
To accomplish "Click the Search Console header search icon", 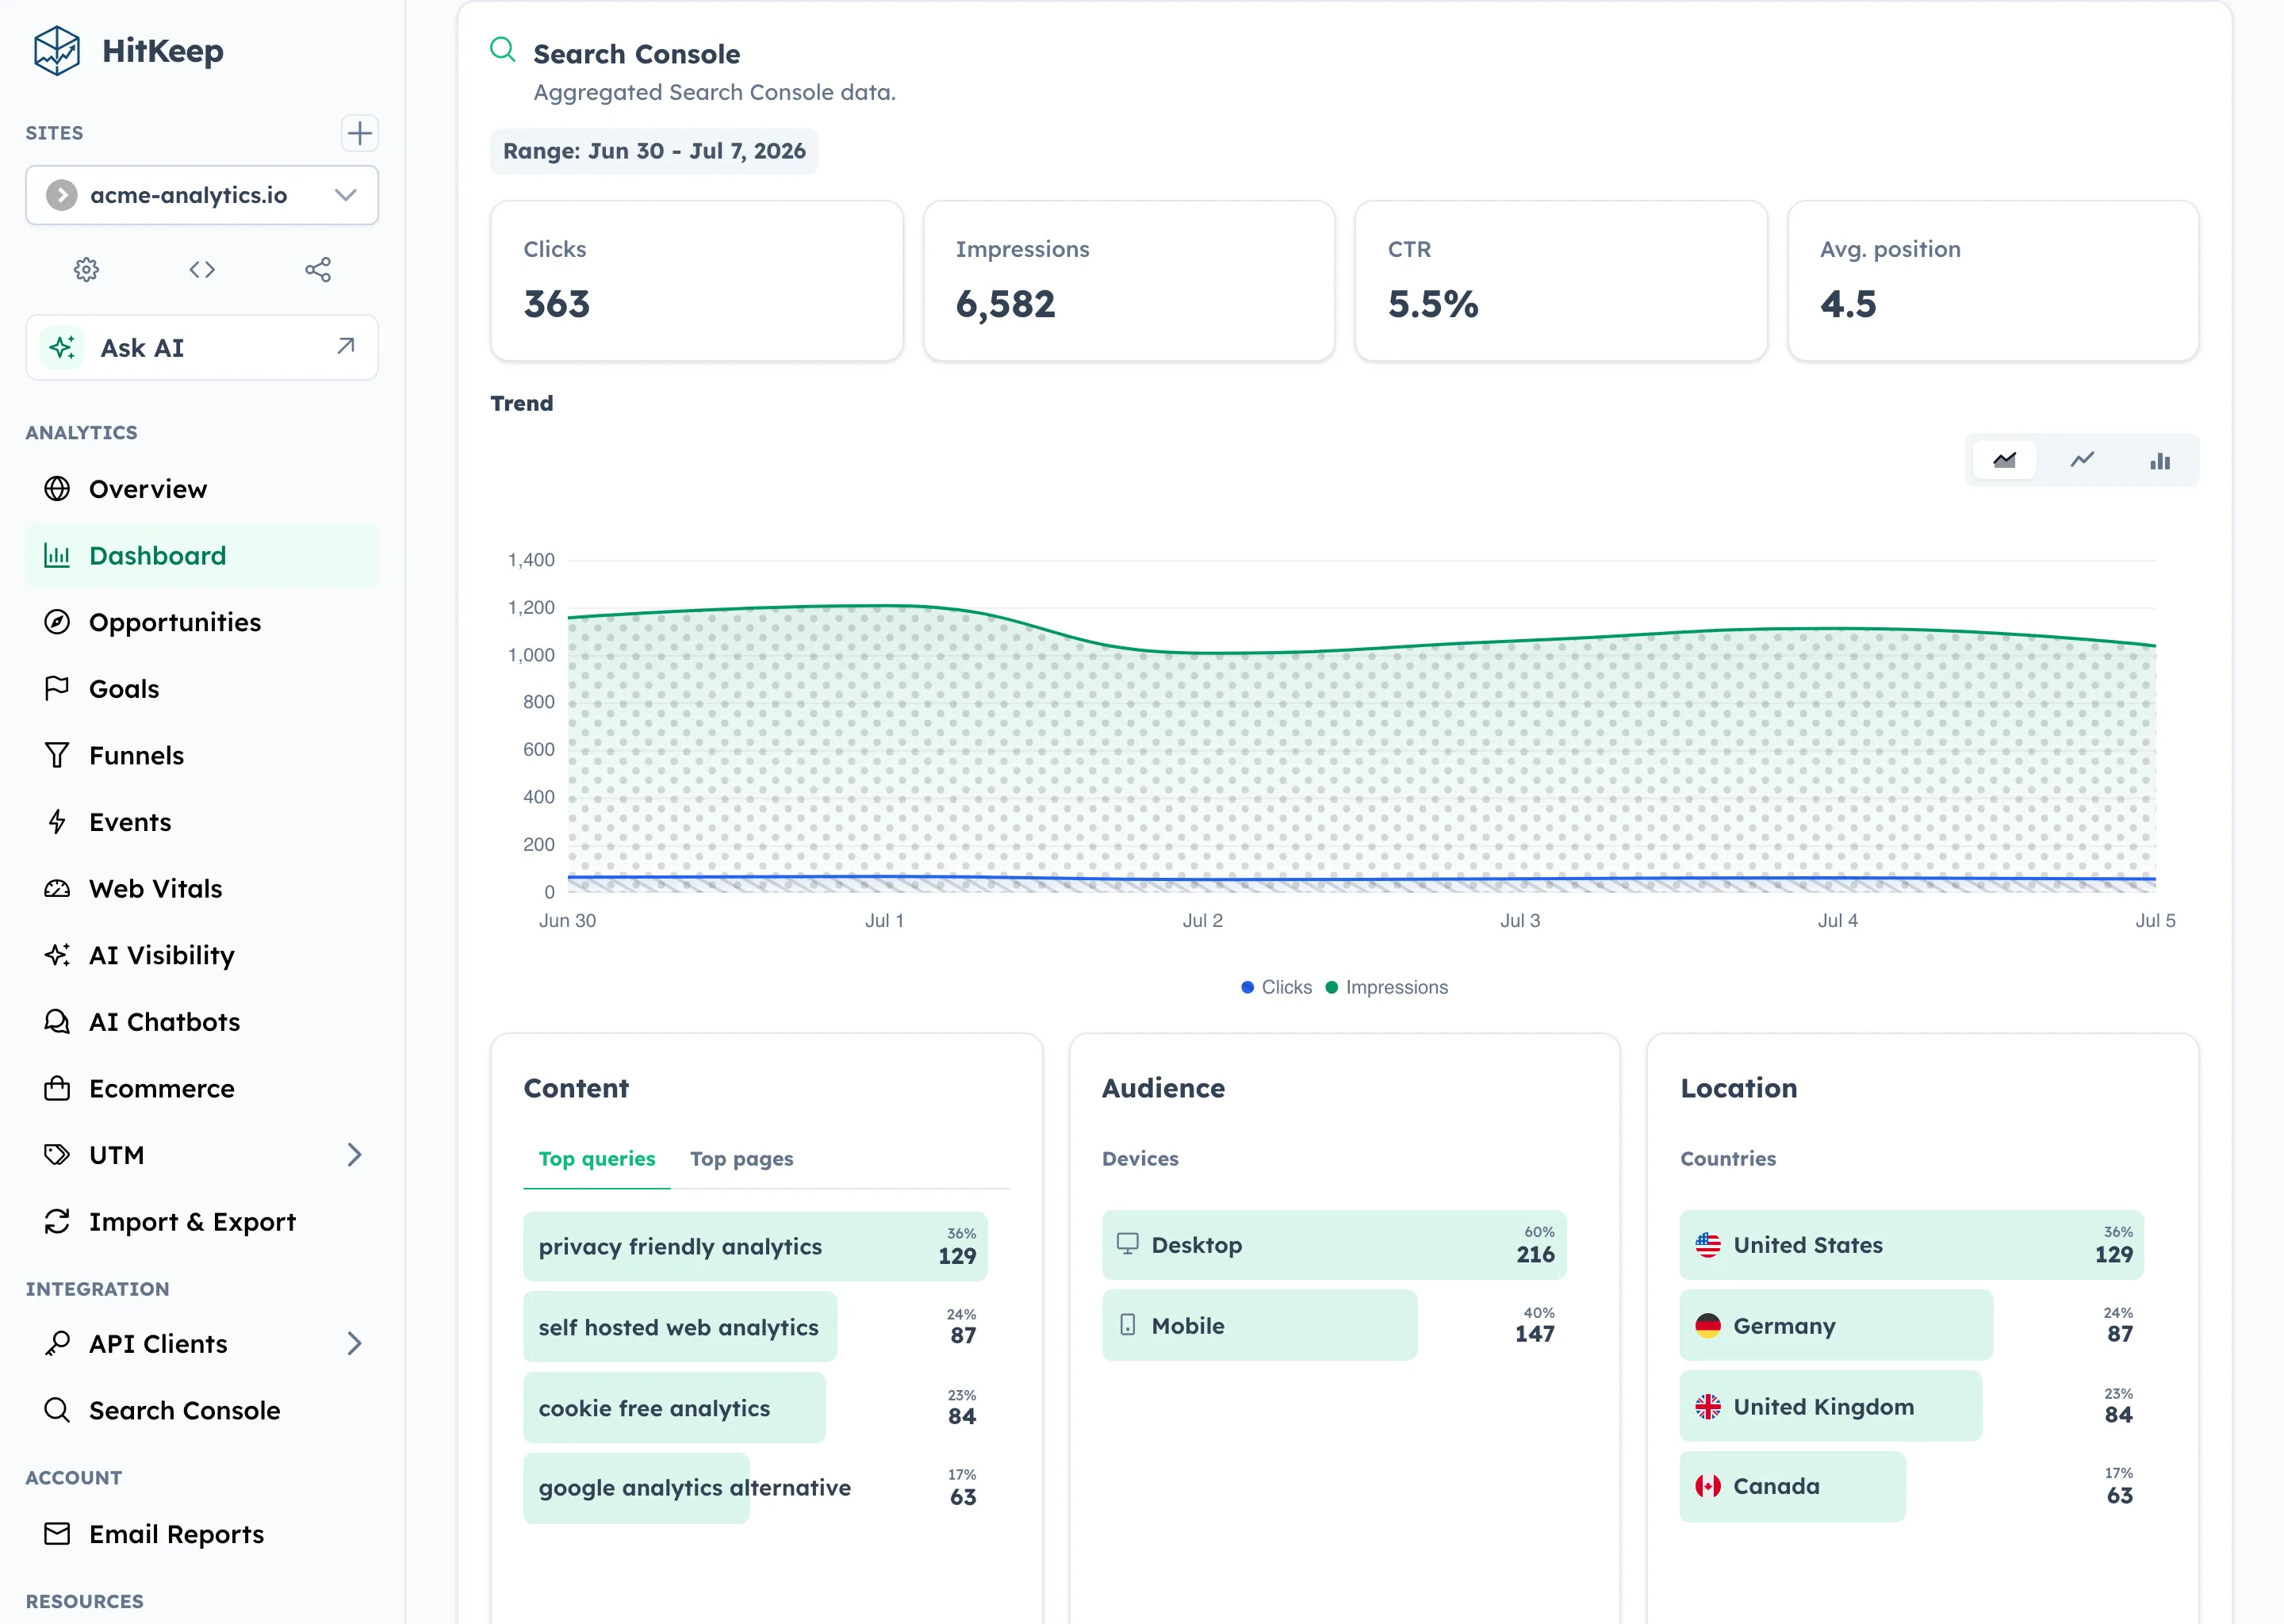I will pos(503,50).
